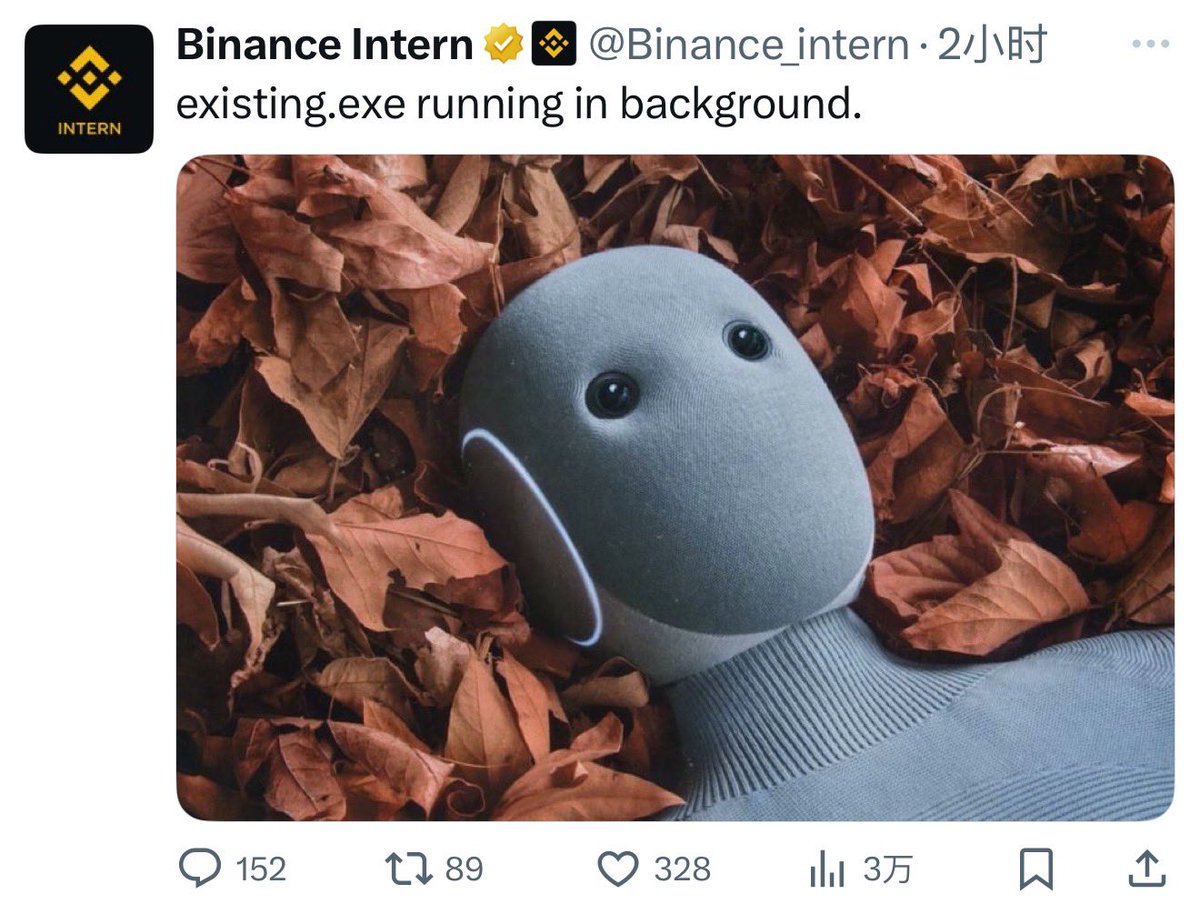Click the 3万 views count

(x=887, y=869)
